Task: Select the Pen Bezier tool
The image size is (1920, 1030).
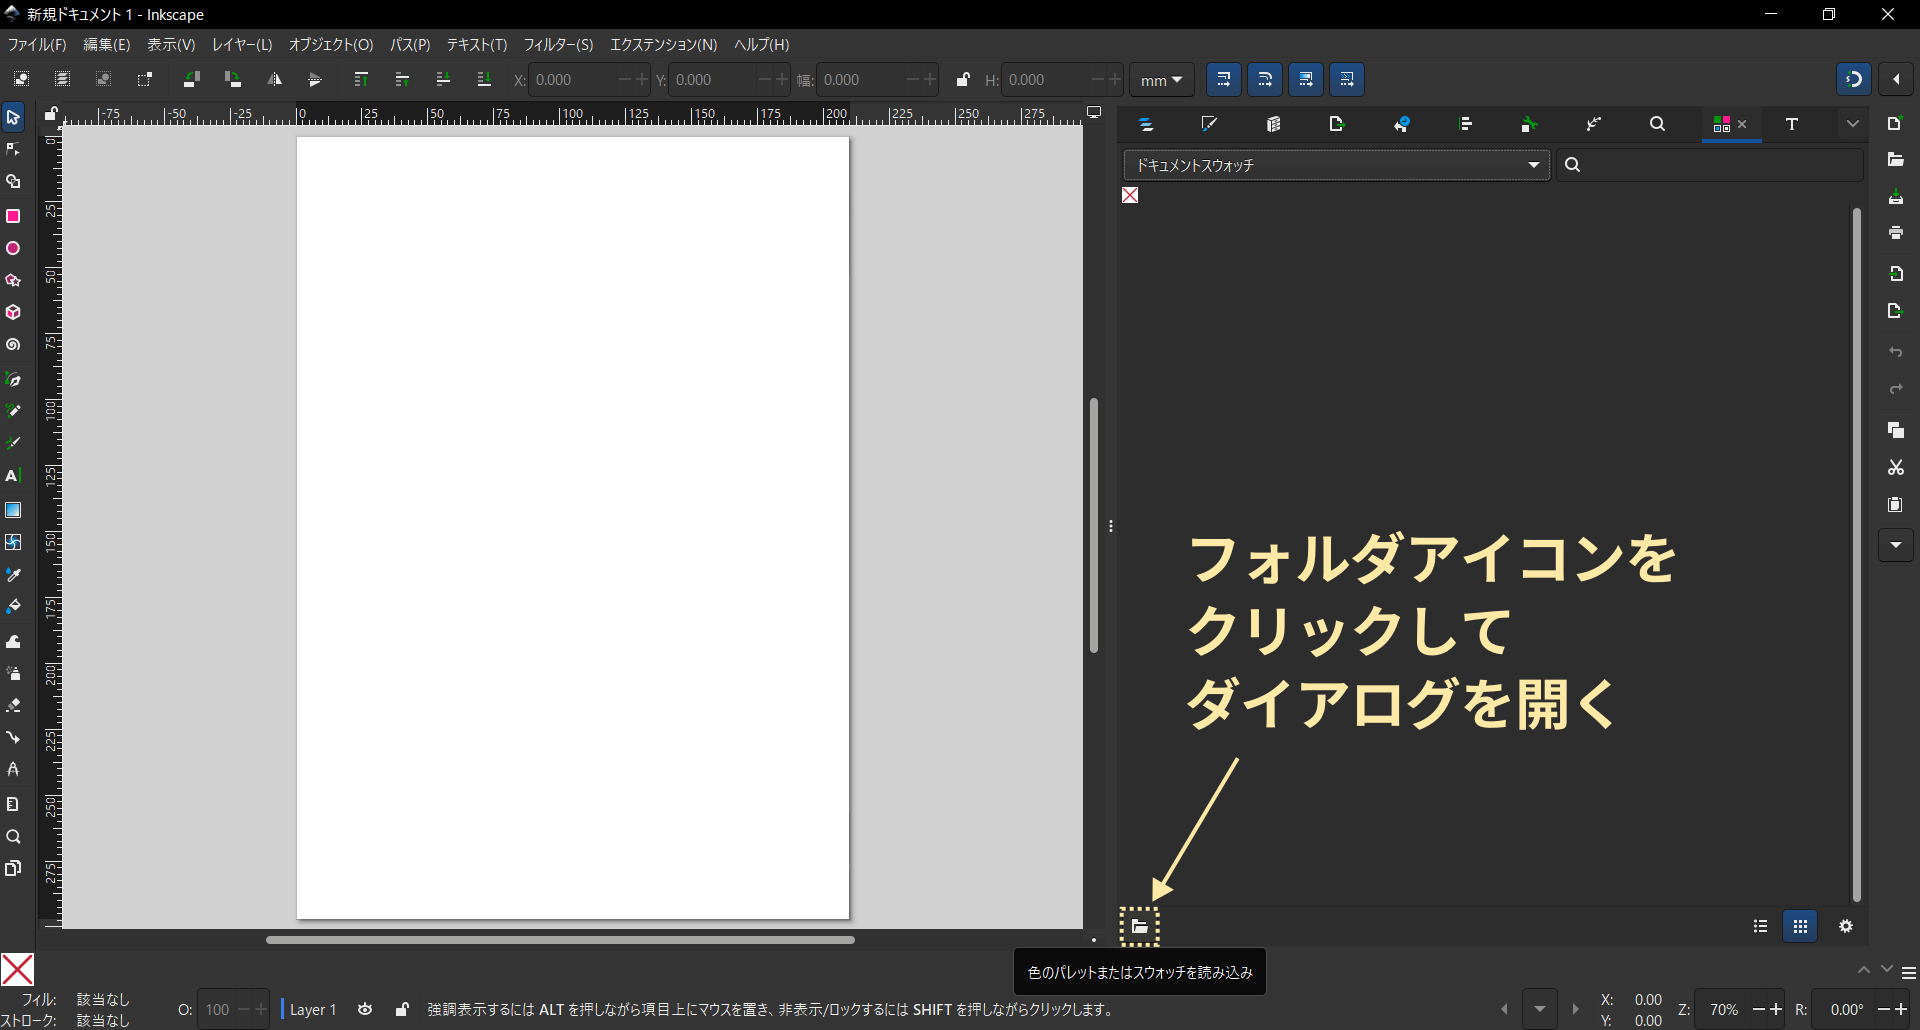Action: pos(13,379)
